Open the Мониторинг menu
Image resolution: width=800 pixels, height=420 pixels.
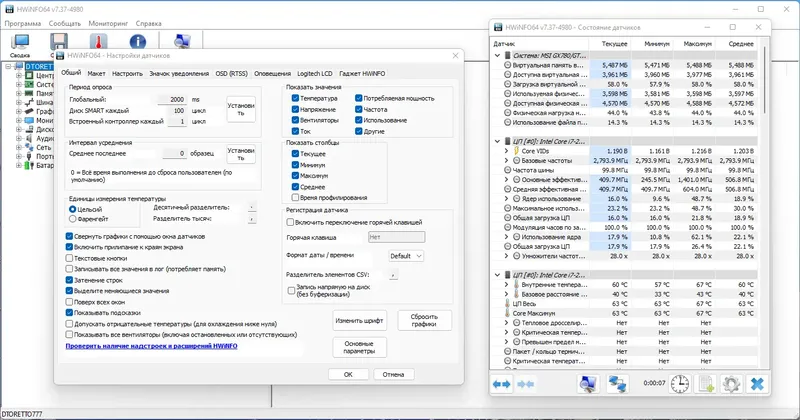(108, 23)
